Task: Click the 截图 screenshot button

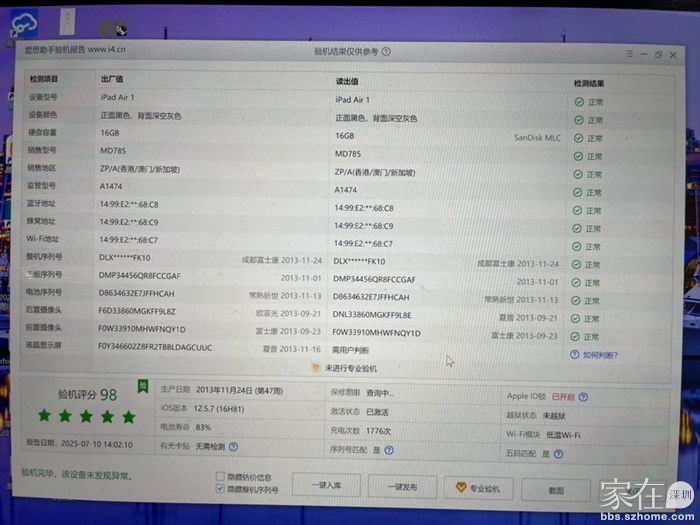Action: pyautogui.click(x=555, y=491)
